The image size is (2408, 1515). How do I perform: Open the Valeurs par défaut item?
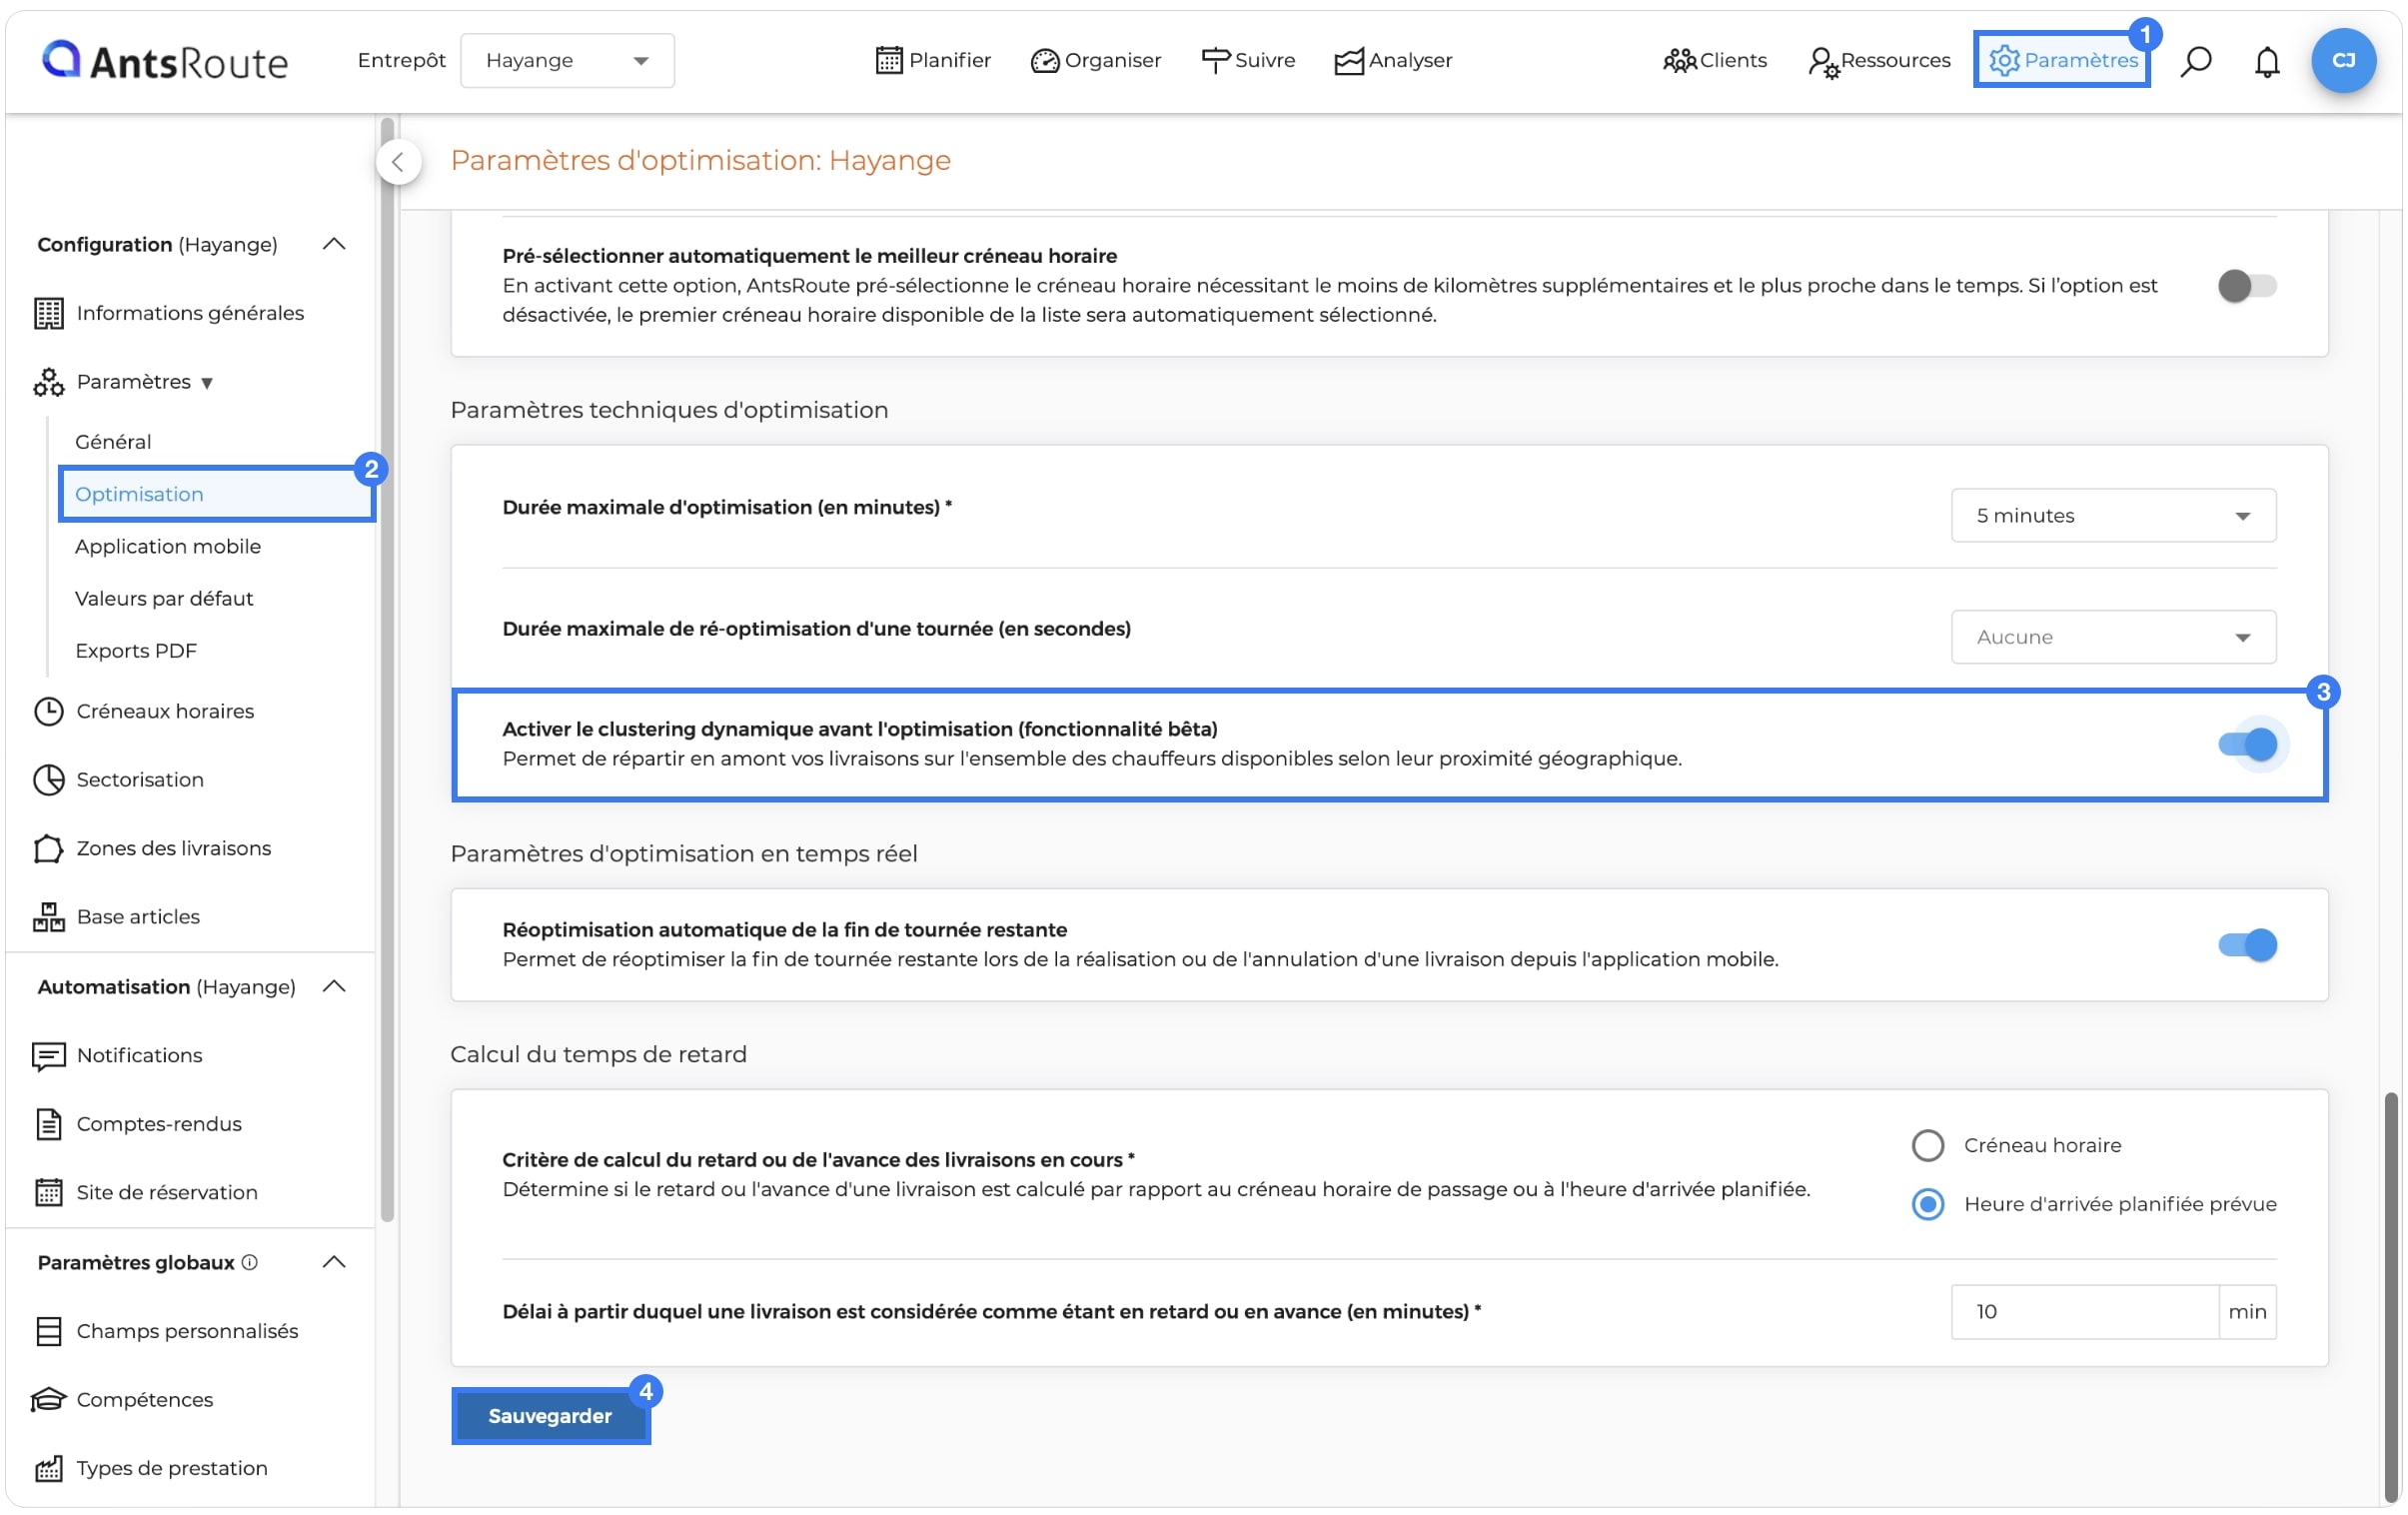click(164, 598)
